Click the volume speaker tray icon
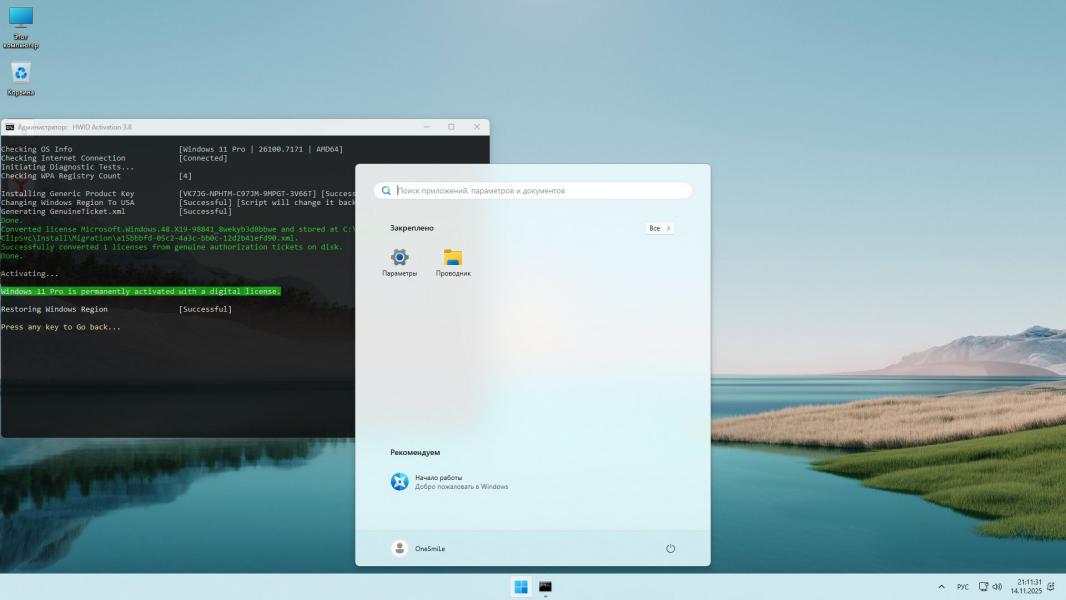 [997, 587]
